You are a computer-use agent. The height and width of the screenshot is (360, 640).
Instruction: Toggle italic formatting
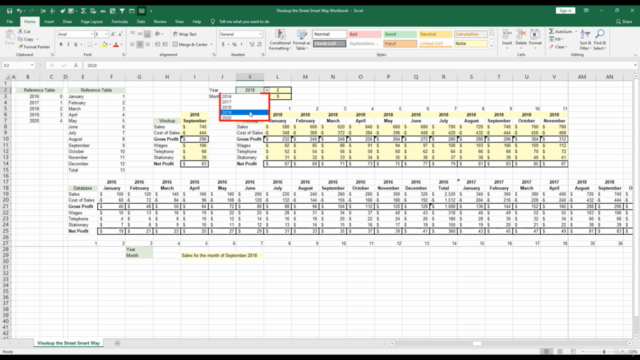(68, 44)
